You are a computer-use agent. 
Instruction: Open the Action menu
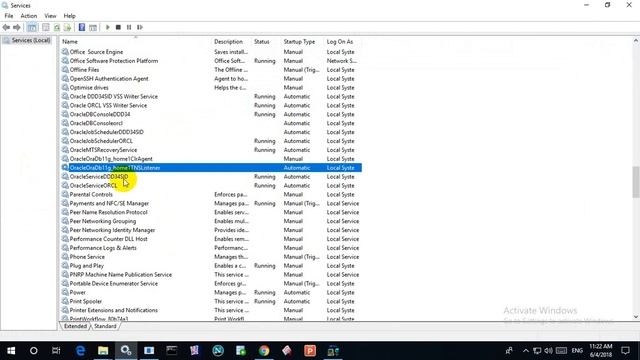click(x=29, y=16)
